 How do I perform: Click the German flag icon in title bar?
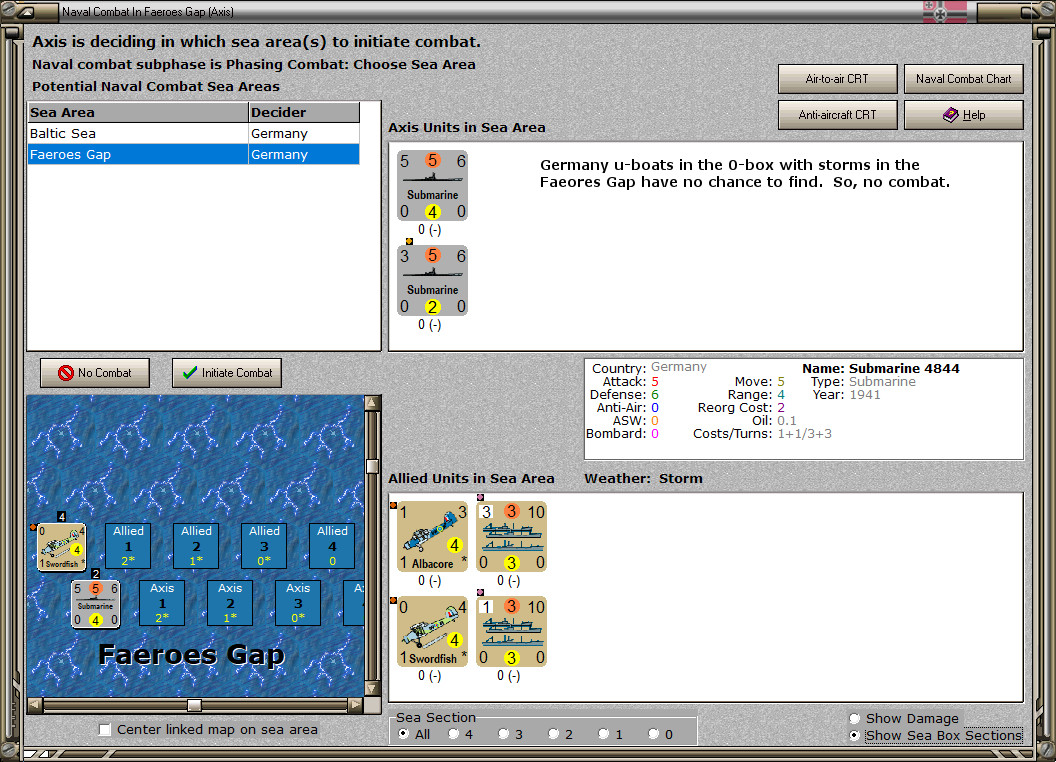(x=945, y=12)
